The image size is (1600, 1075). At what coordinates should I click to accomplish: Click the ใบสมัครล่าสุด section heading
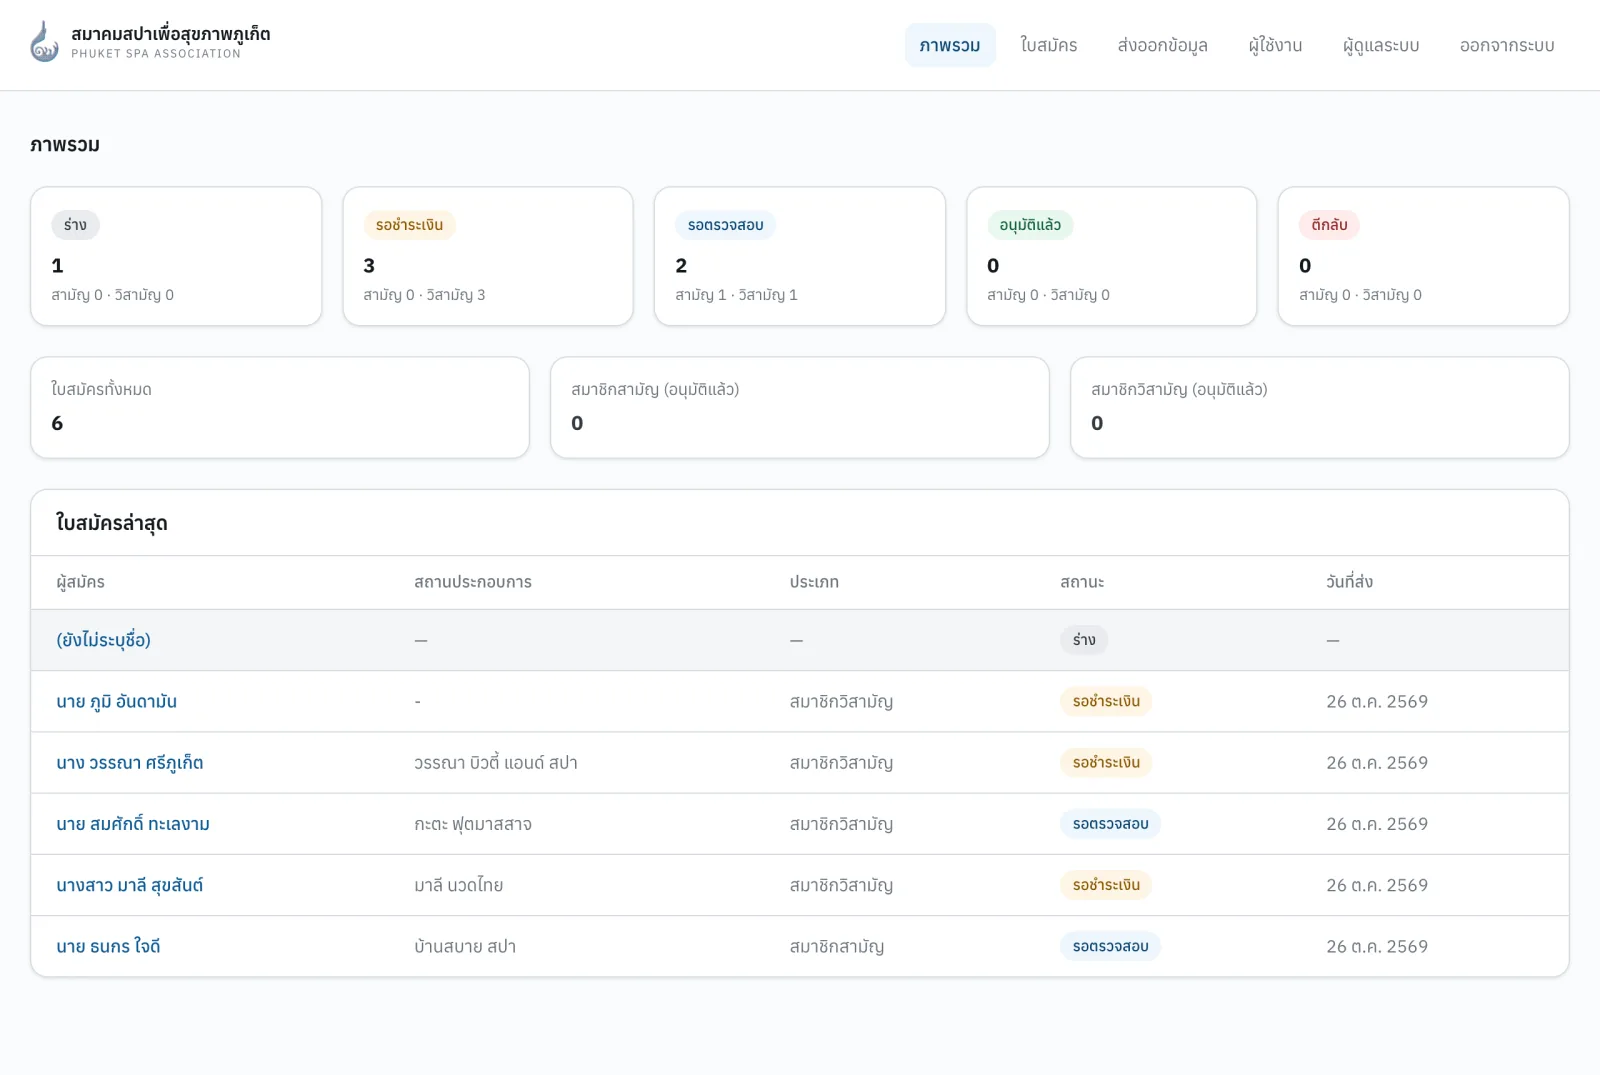click(x=112, y=523)
